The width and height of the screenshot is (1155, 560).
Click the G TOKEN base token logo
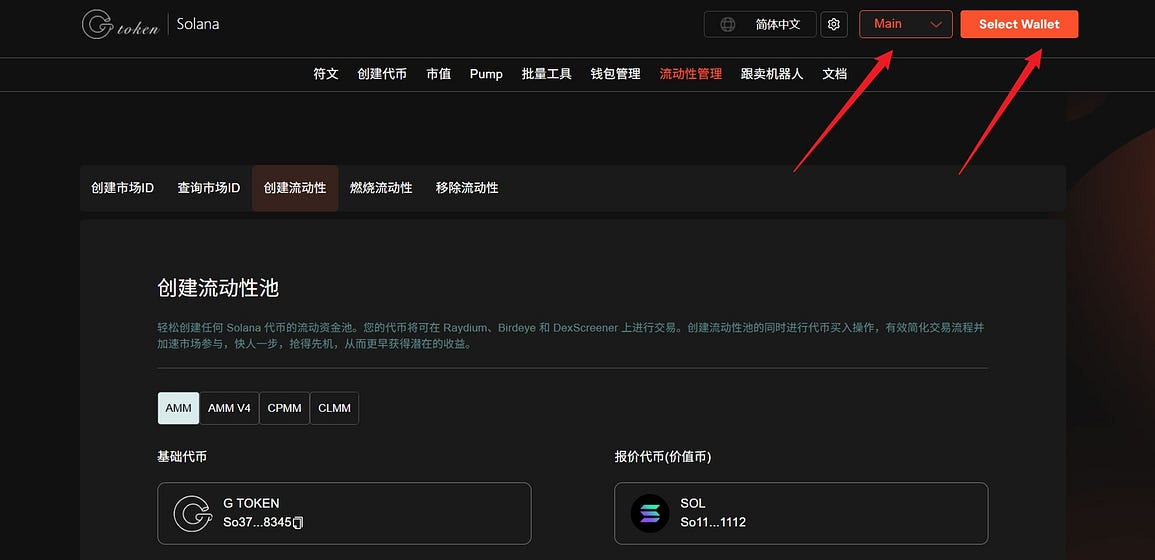click(192, 513)
